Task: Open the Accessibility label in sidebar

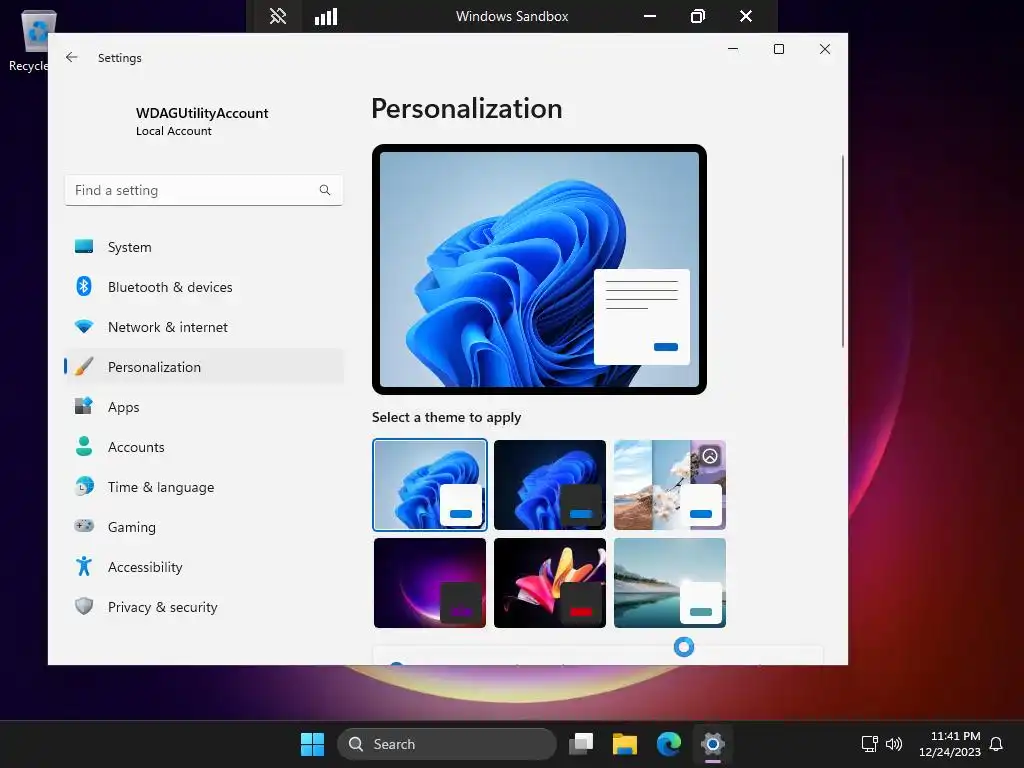Action: pos(145,567)
